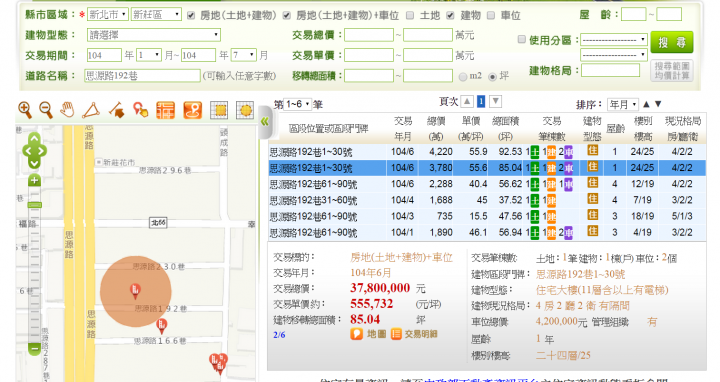Select the point-pick marker tool
Image resolution: width=720 pixels, height=382 pixels.
click(x=141, y=110)
